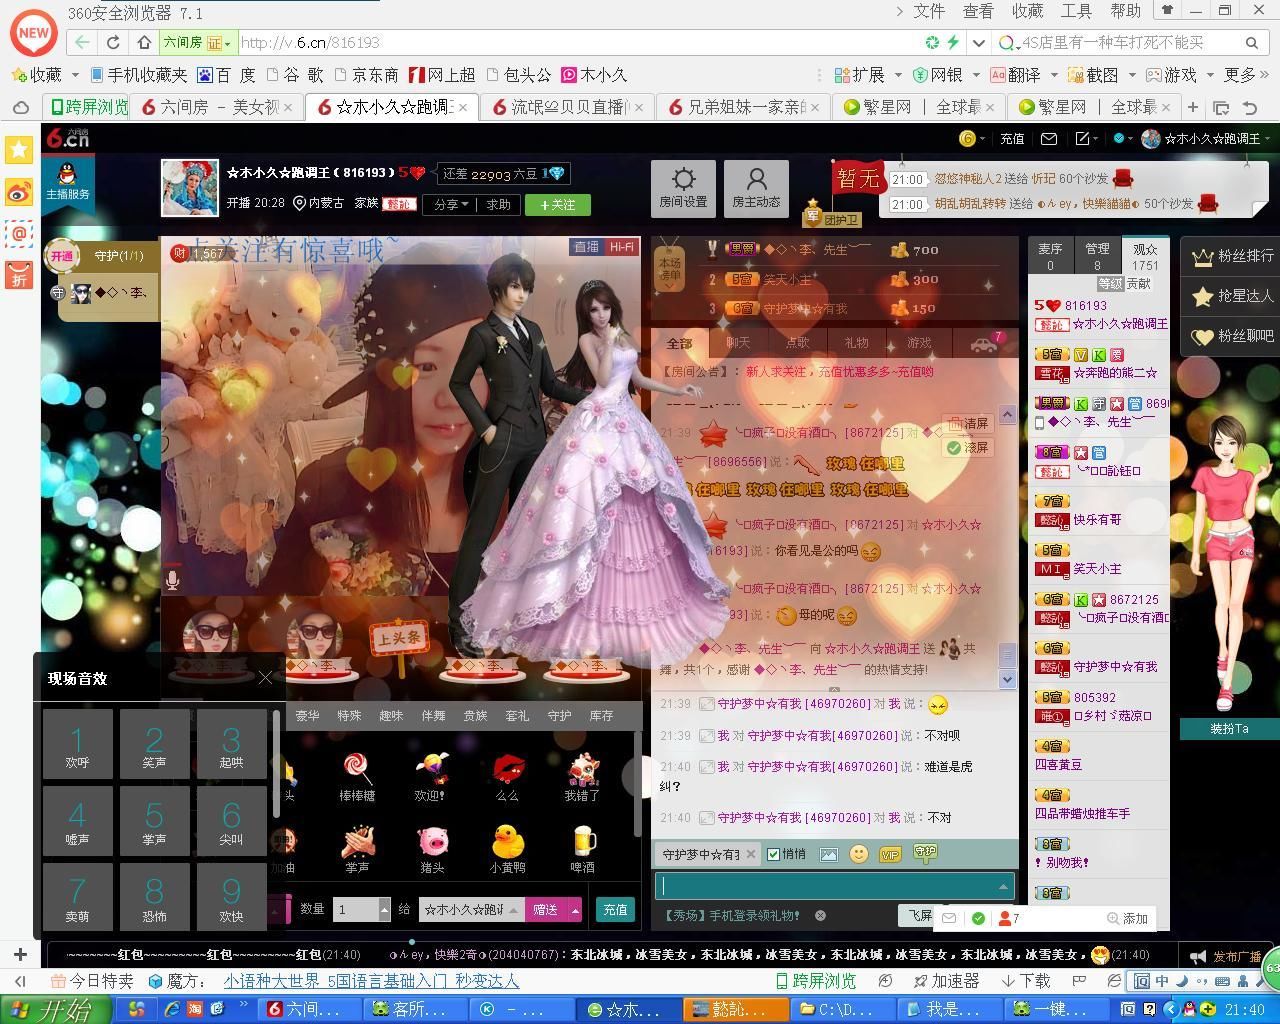Open 粉丝排行 fan ranking
Image resolution: width=1280 pixels, height=1024 pixels.
click(x=1233, y=256)
